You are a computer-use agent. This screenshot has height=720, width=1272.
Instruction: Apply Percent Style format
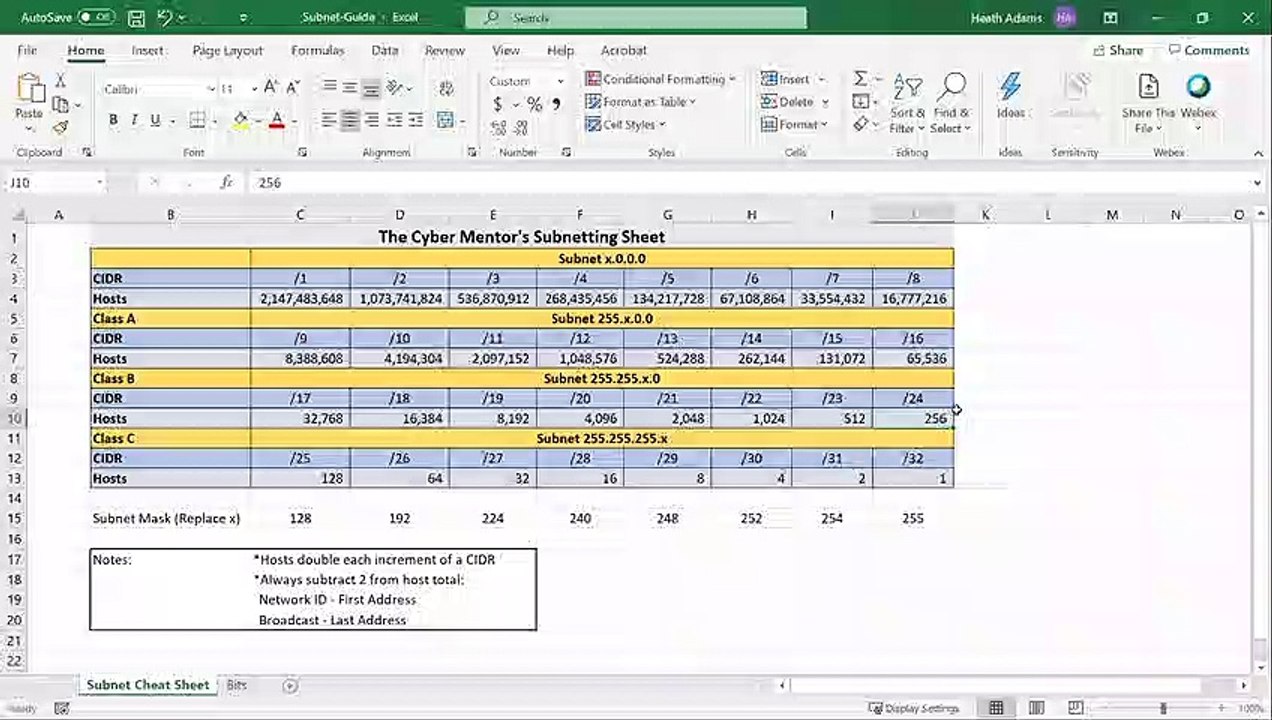tap(535, 104)
